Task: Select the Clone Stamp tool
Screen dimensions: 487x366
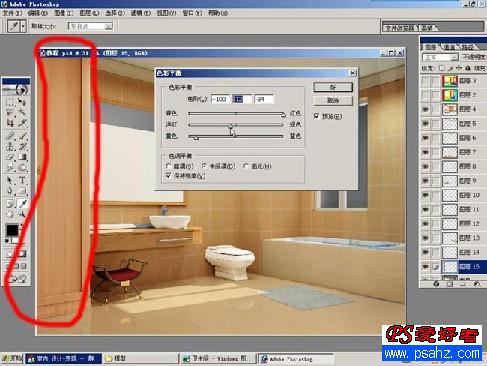Action: tap(10, 146)
